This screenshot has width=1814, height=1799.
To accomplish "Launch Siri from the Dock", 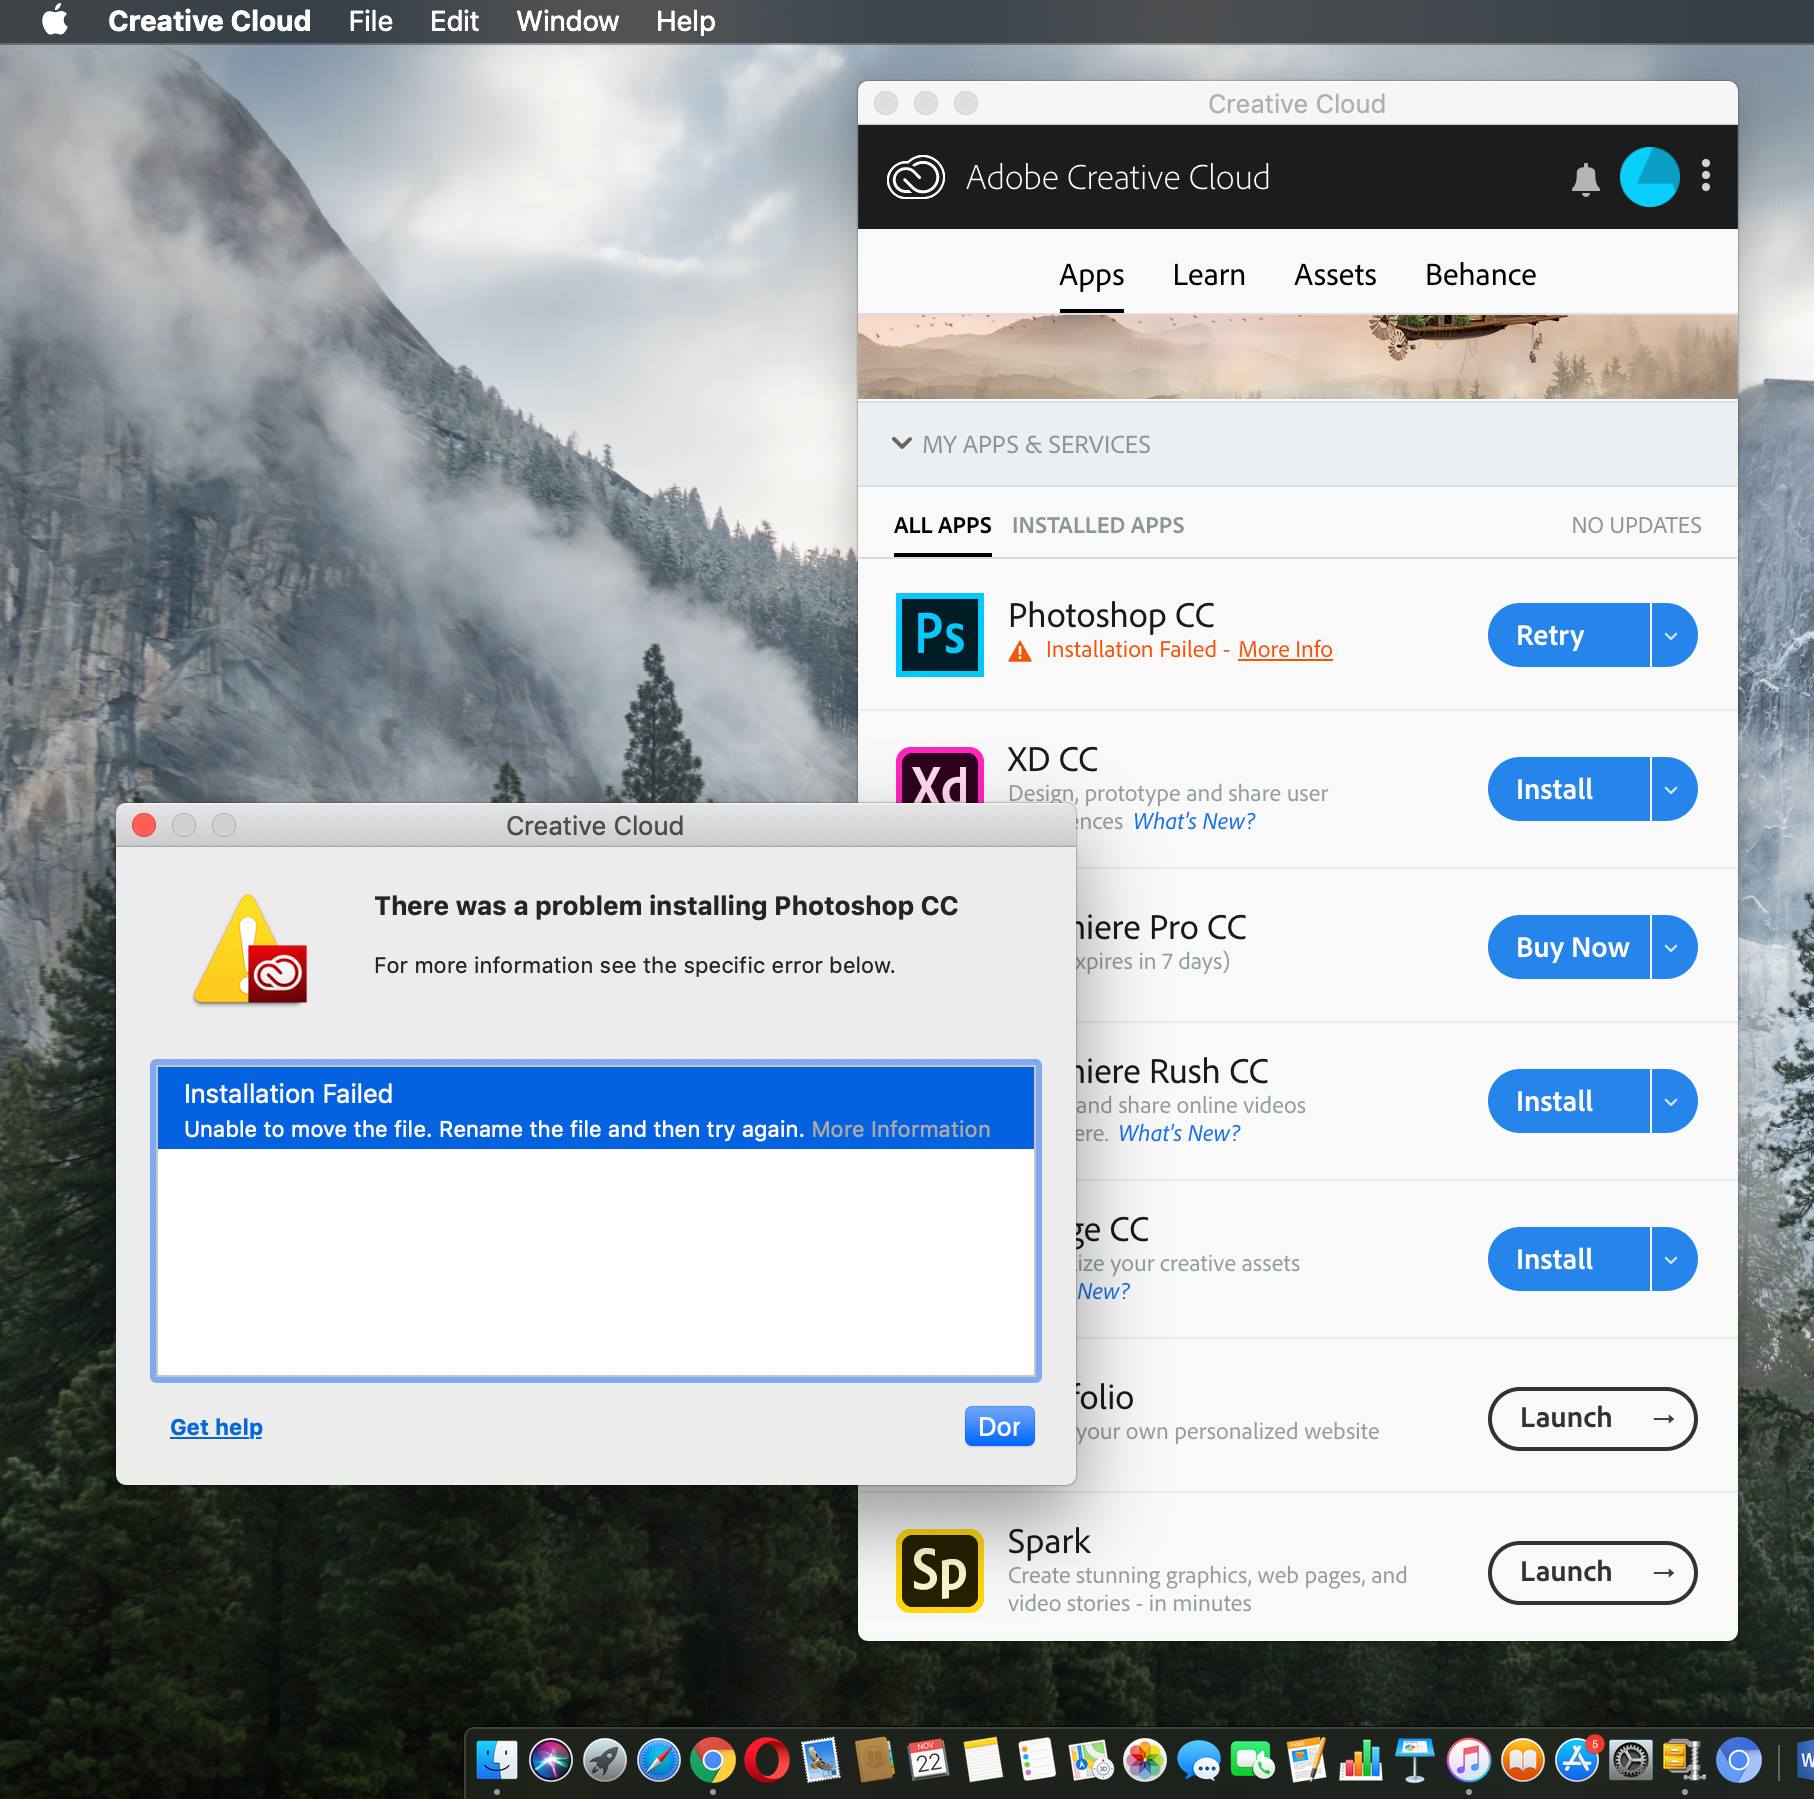I will point(551,1761).
